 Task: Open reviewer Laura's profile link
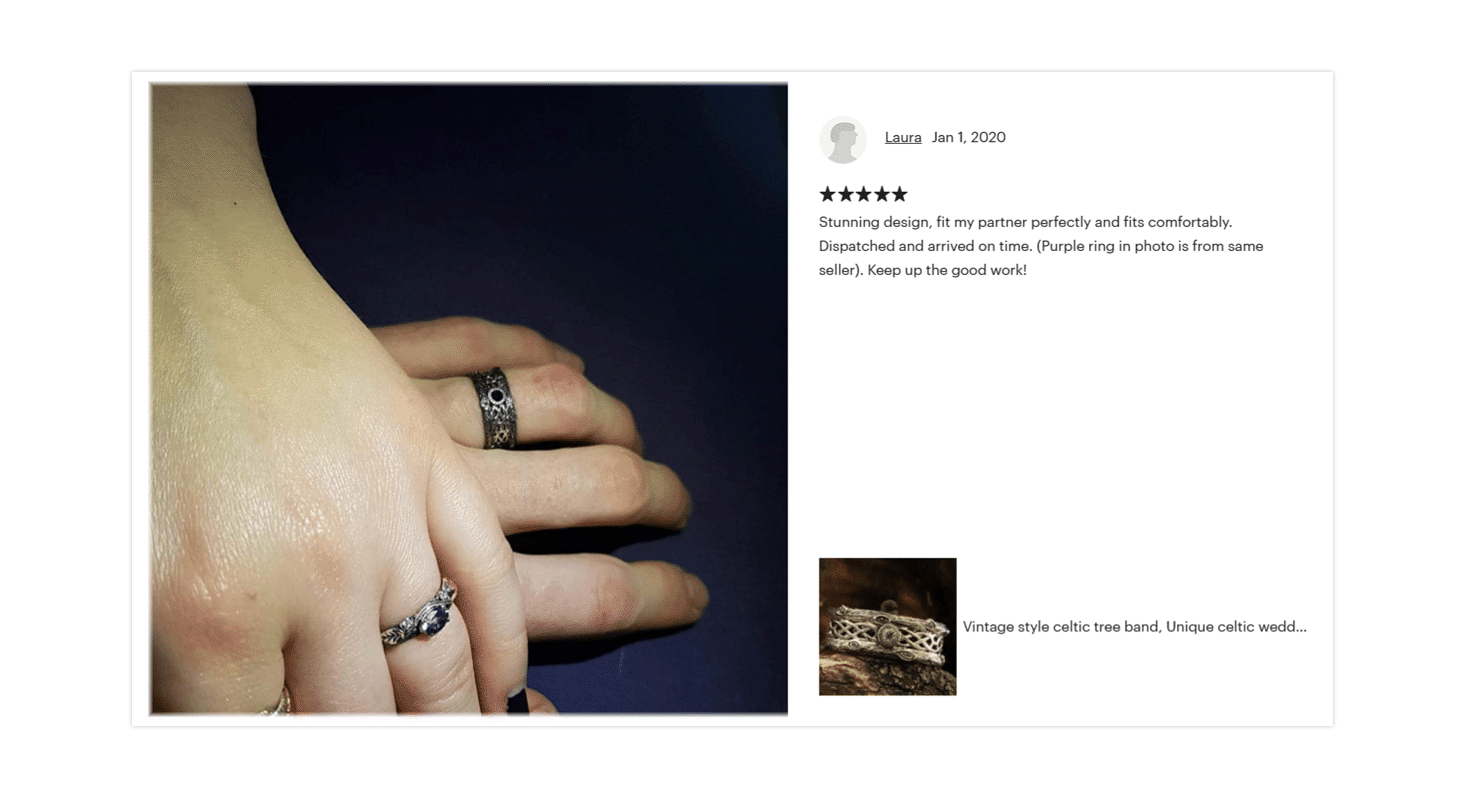click(903, 137)
